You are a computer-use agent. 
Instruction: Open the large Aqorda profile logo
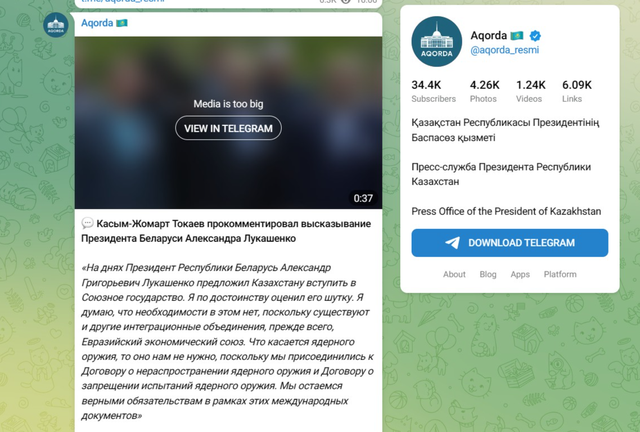437,42
